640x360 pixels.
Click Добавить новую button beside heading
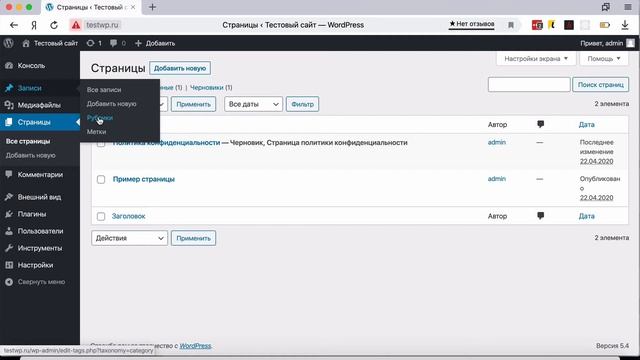click(x=180, y=68)
